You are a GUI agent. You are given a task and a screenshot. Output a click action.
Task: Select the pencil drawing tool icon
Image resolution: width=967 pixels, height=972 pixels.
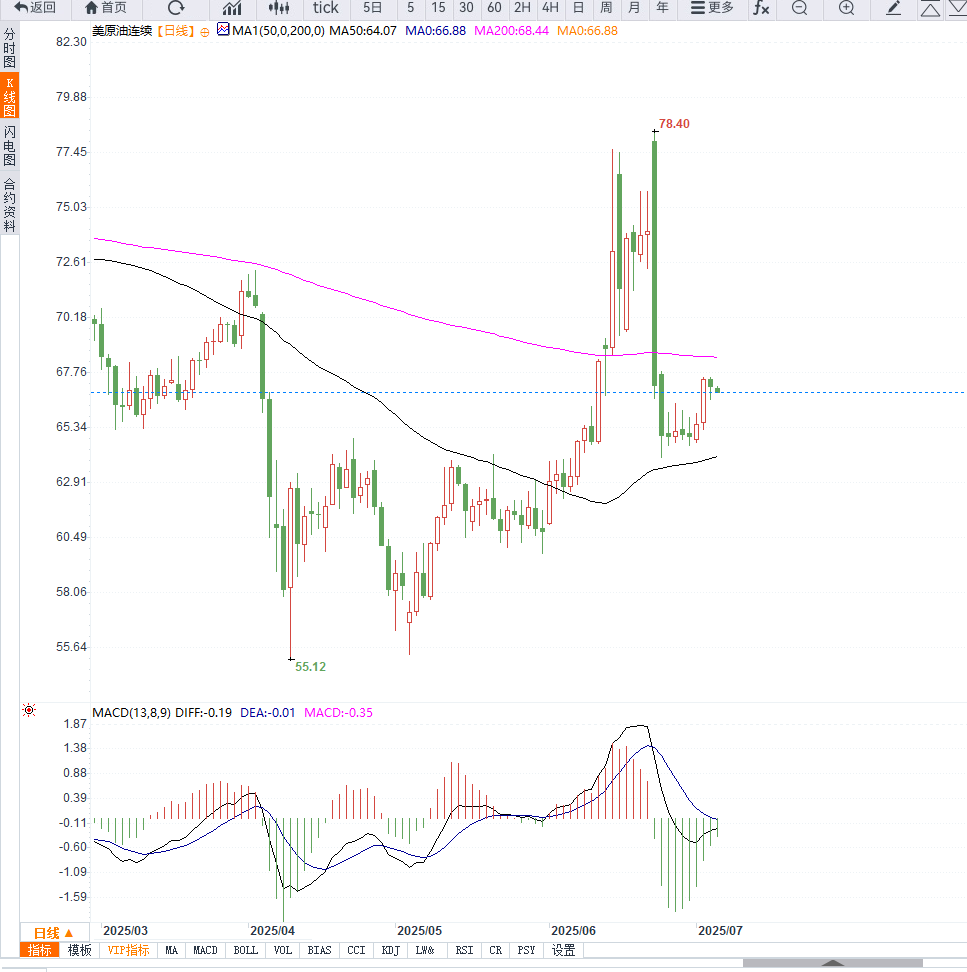[x=894, y=8]
